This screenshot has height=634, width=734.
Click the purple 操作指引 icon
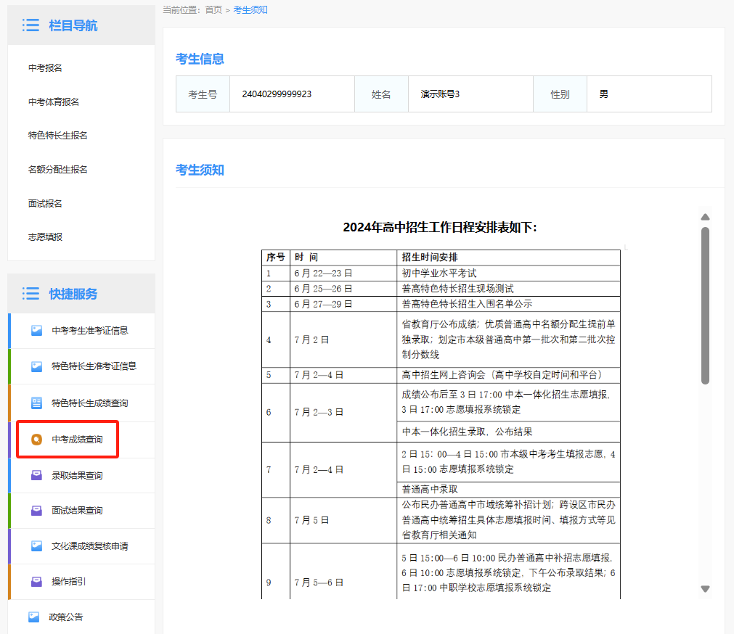tap(37, 582)
